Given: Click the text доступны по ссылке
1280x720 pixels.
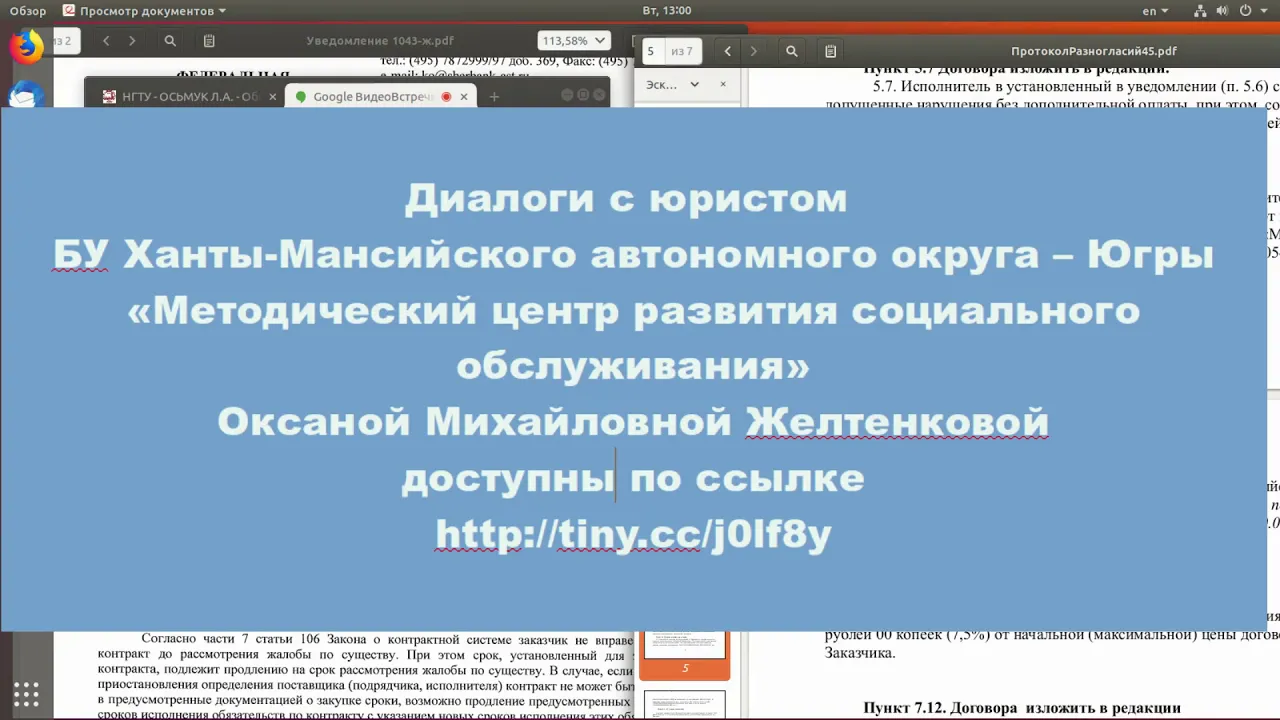Looking at the screenshot, I should pyautogui.click(x=633, y=478).
